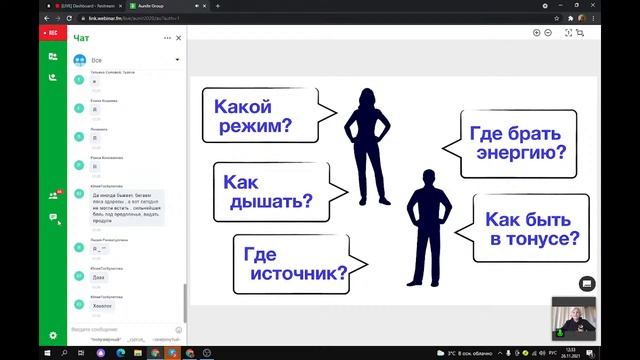640x360 pixels.
Task: Bookmark this page with the star
Action: coord(556,18)
